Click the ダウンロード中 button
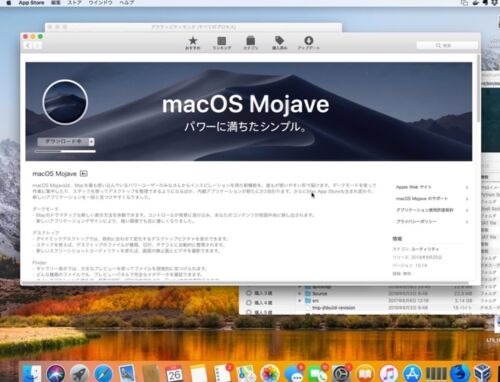This screenshot has width=500, height=382. (x=63, y=142)
